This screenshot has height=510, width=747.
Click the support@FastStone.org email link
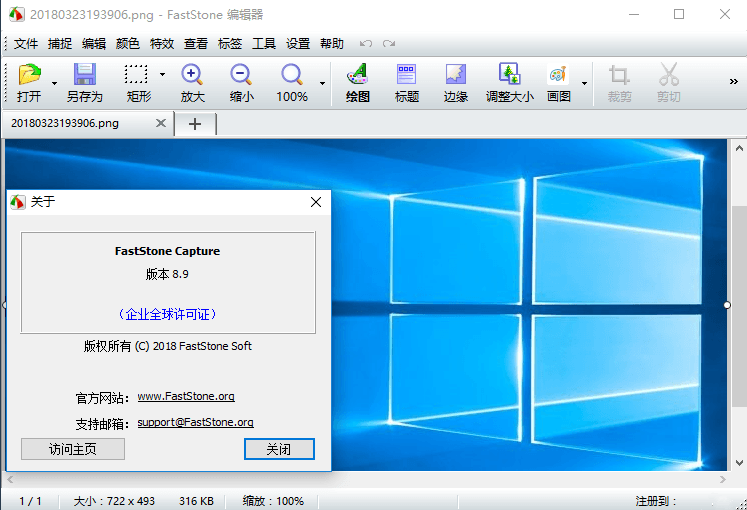195,422
